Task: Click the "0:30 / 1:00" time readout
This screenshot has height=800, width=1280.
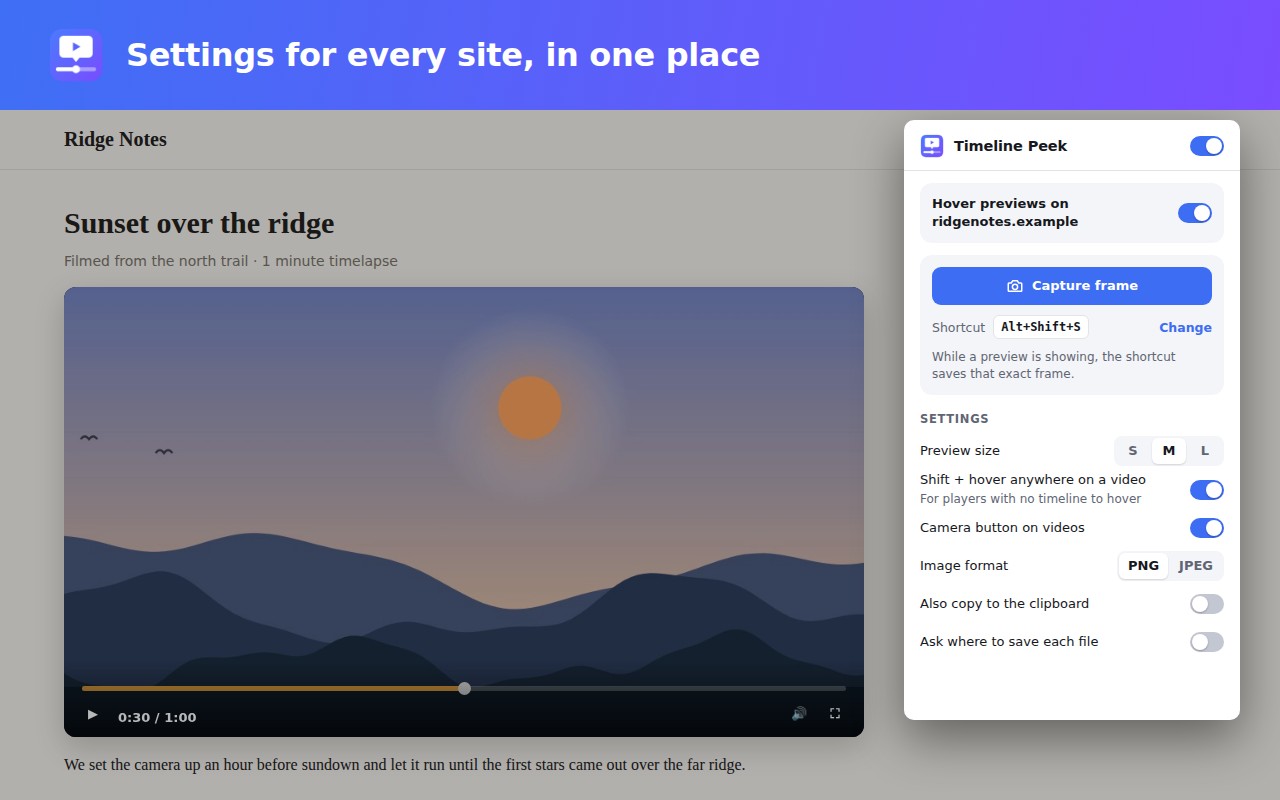Action: coord(157,717)
